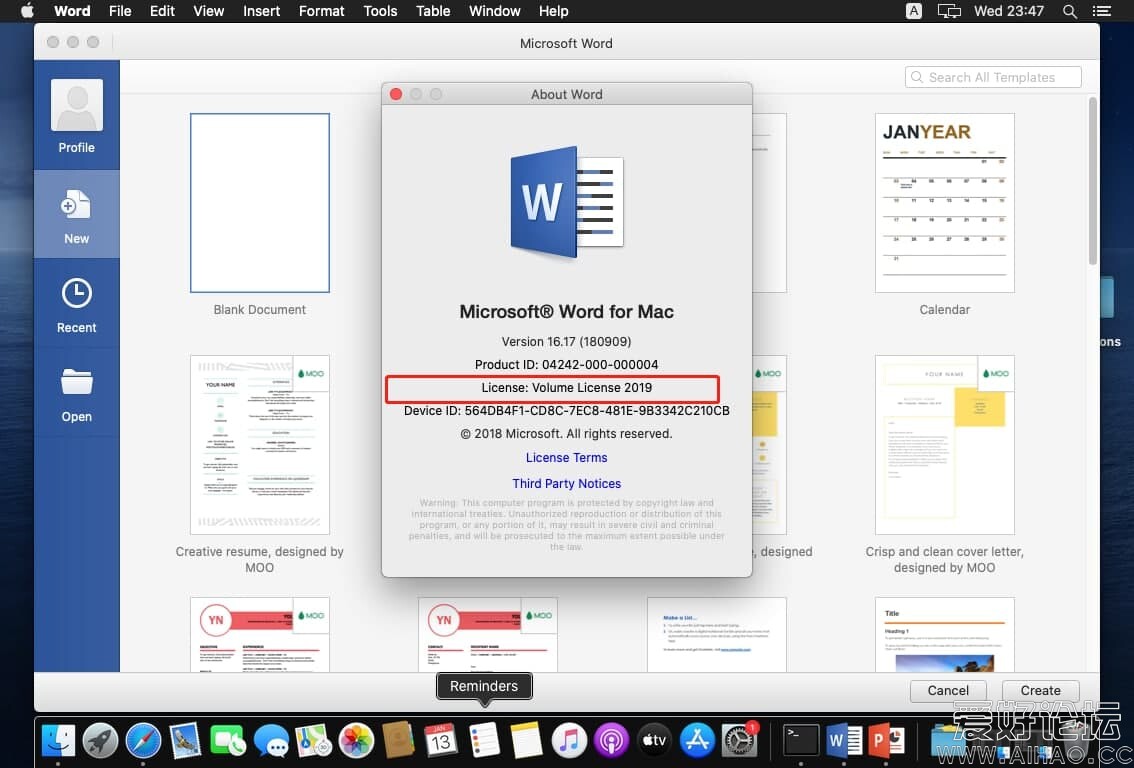Screen dimensions: 1134x768
Task: Open the Profile sidebar icon
Action: click(76, 117)
